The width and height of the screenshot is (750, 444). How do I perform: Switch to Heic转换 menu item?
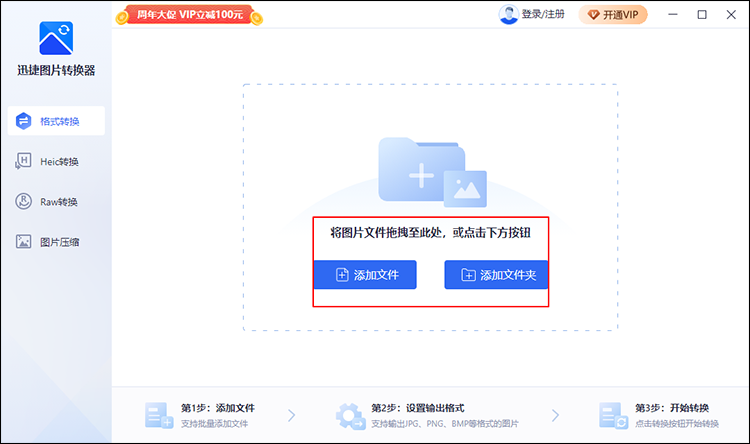(59, 162)
